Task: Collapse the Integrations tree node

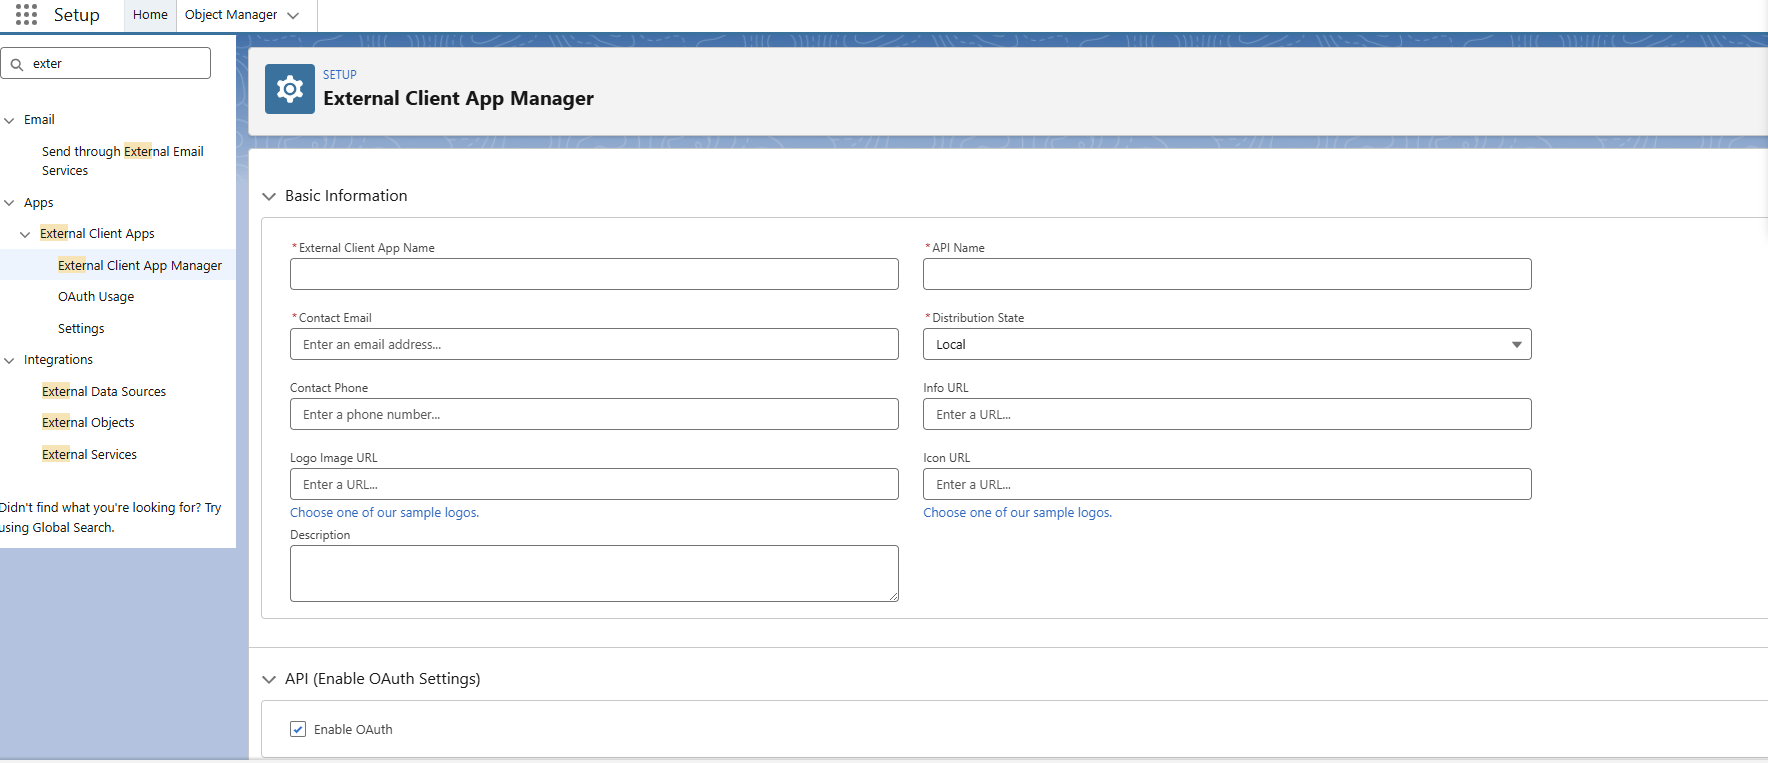Action: (9, 360)
